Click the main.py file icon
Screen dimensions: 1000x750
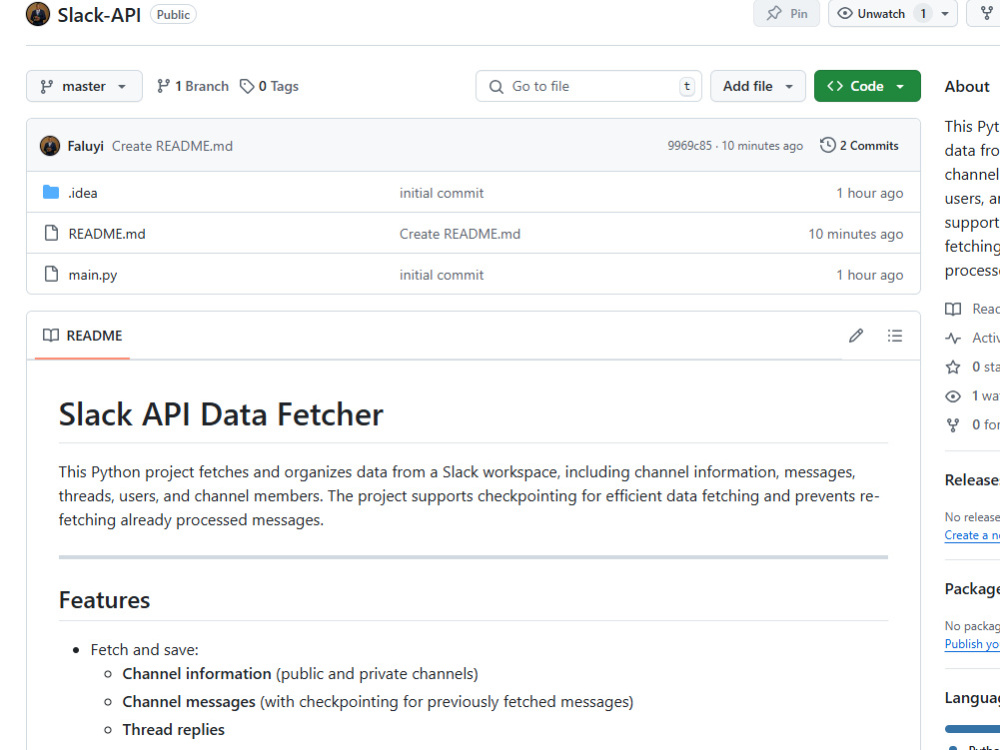coord(51,274)
